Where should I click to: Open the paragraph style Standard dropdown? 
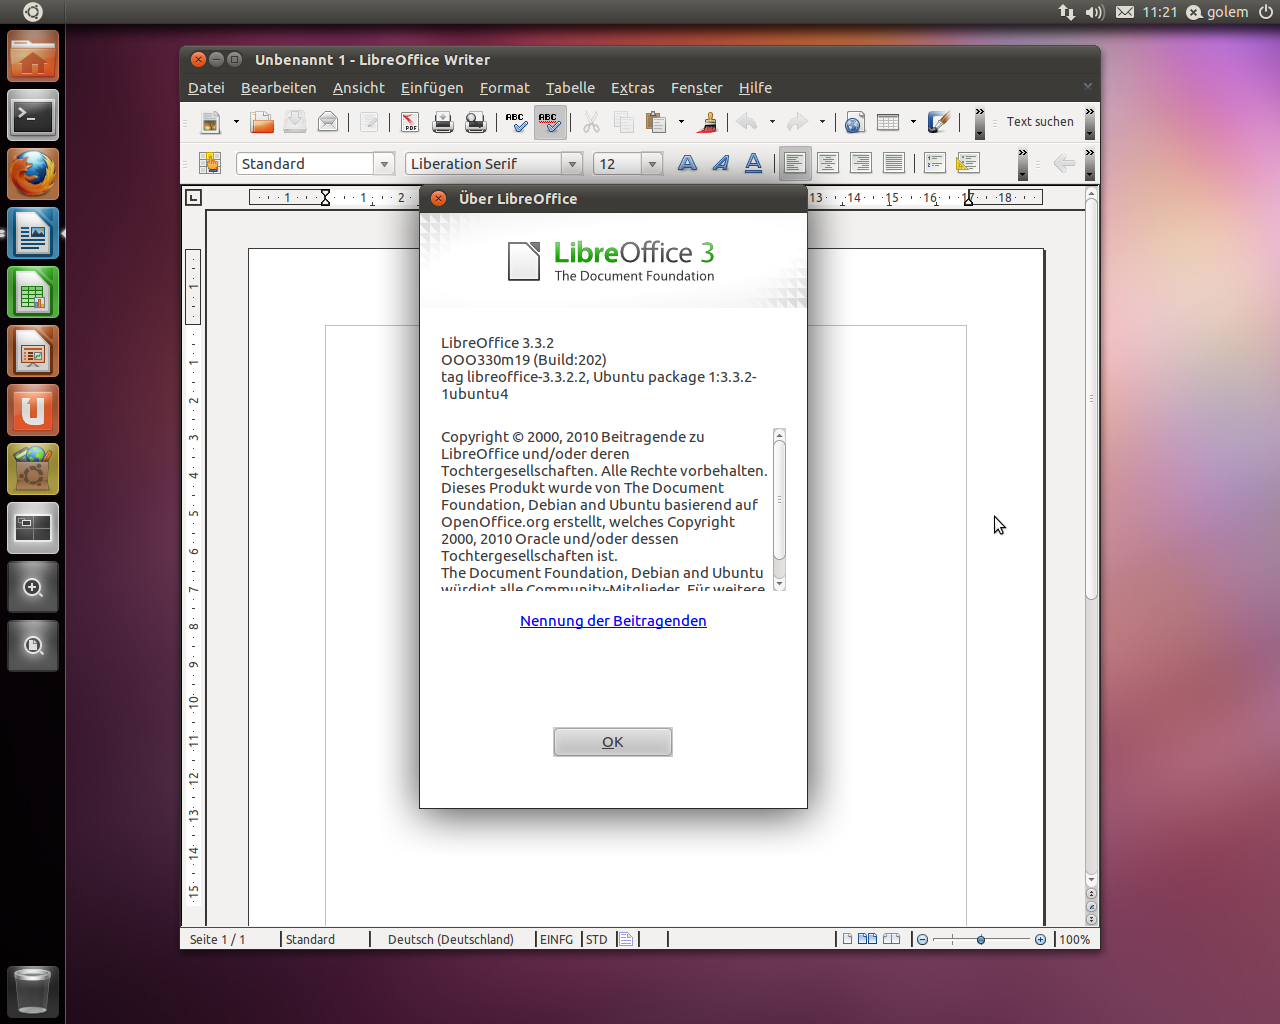click(x=385, y=163)
